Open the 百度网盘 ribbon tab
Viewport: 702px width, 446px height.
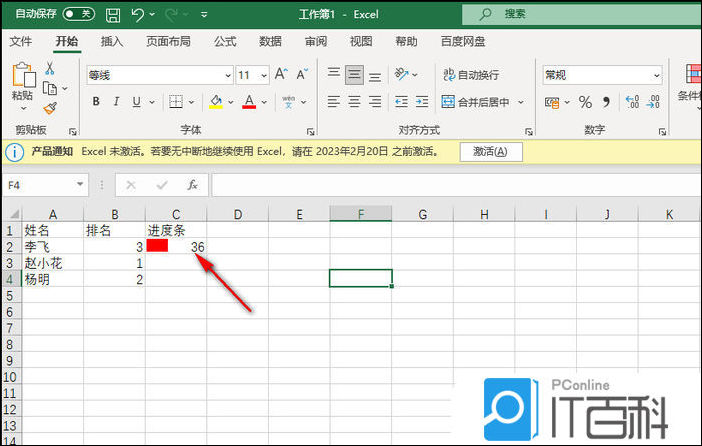click(463, 42)
